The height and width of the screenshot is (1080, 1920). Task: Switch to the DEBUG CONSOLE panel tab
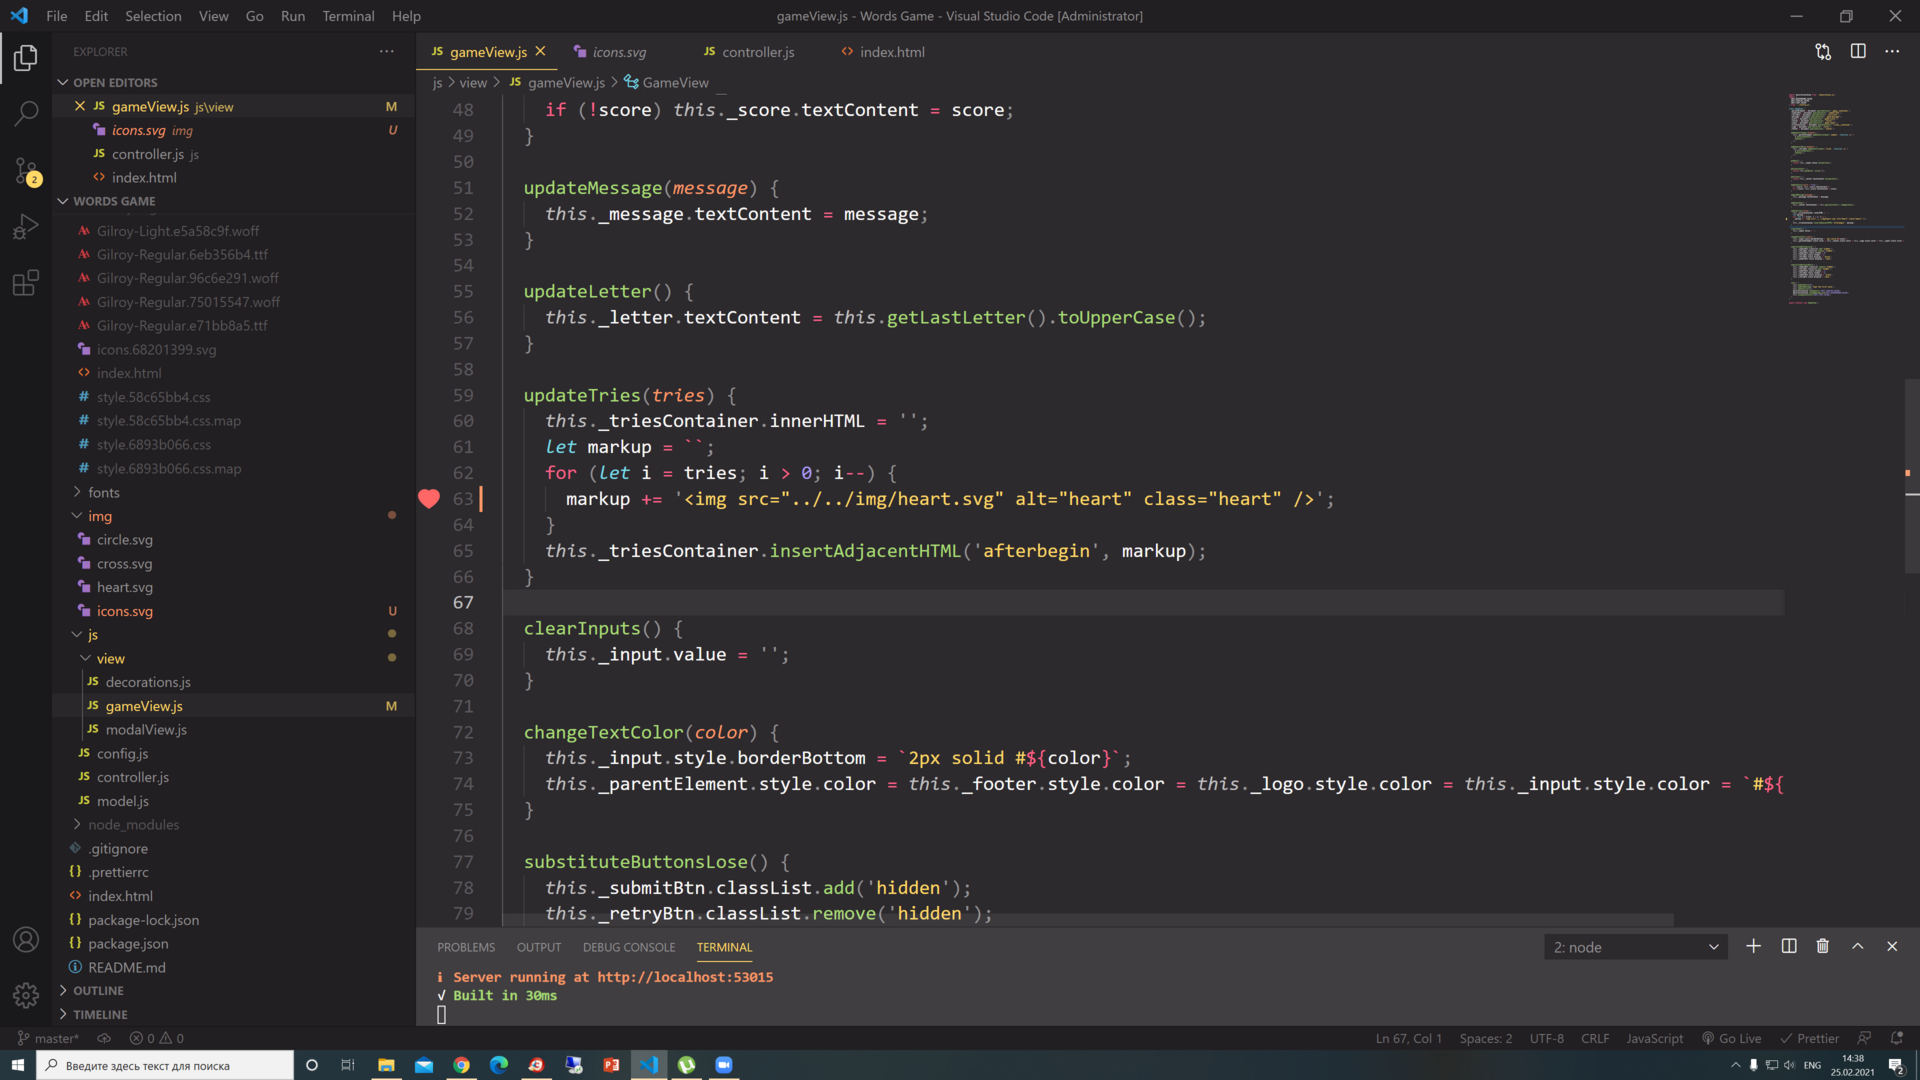click(x=629, y=947)
